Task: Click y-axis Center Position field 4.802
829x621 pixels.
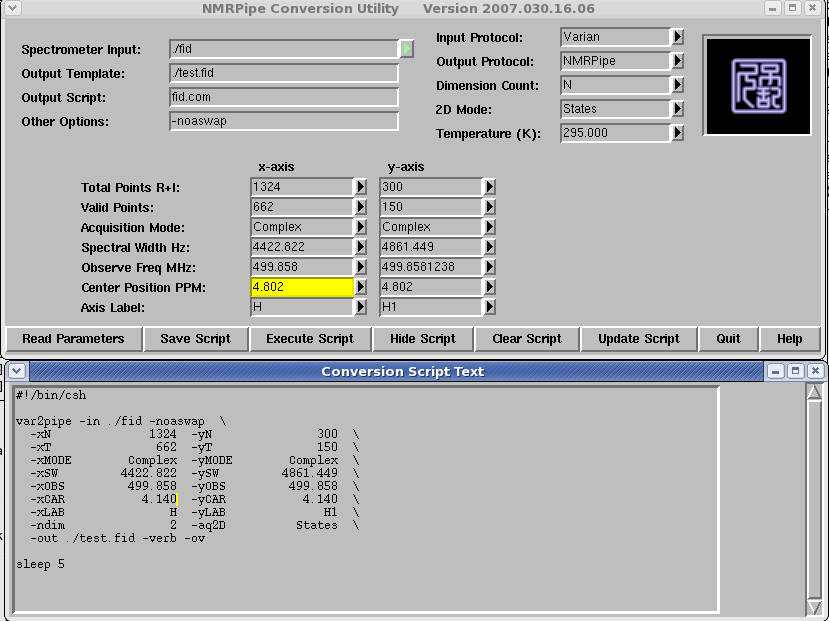Action: pos(431,287)
